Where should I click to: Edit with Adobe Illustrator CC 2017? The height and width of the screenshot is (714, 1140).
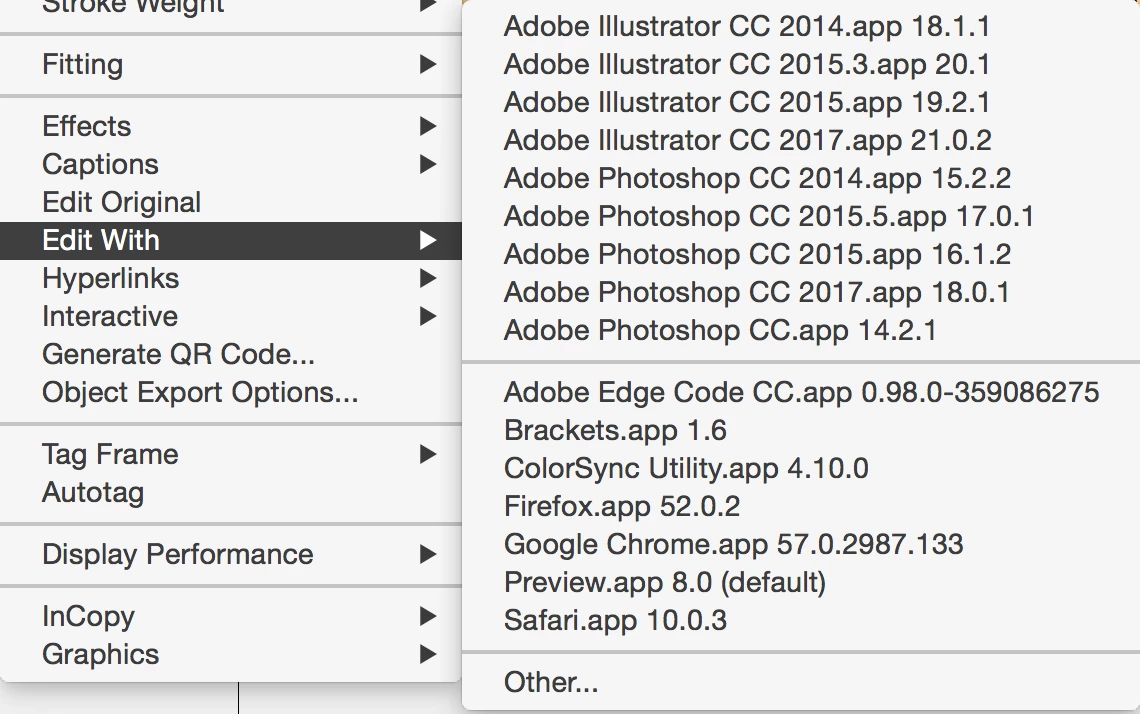coord(748,140)
